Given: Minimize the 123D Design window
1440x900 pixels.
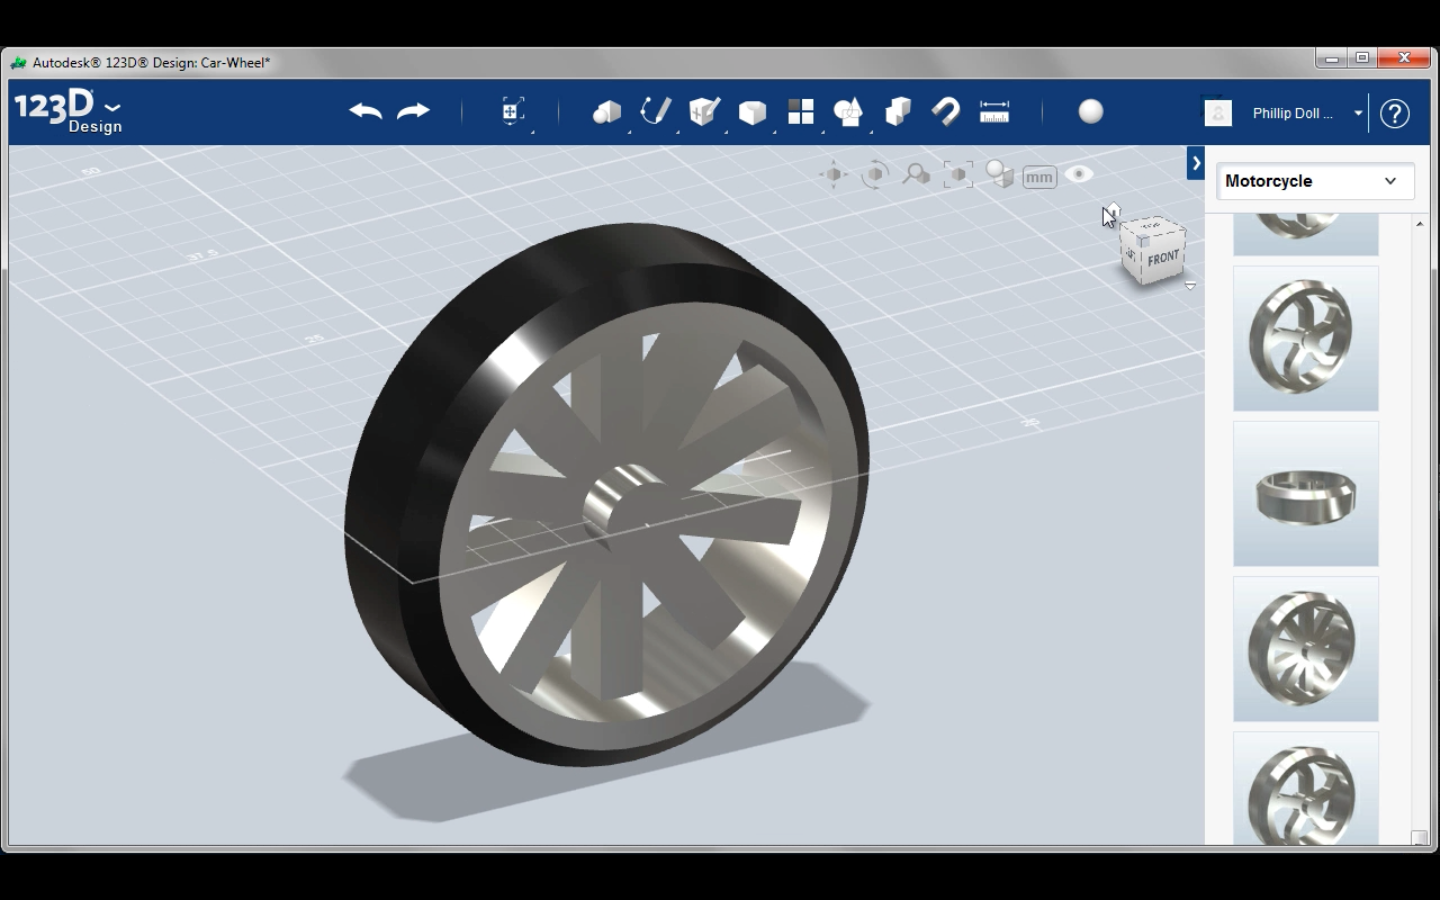Looking at the screenshot, I should [1332, 58].
